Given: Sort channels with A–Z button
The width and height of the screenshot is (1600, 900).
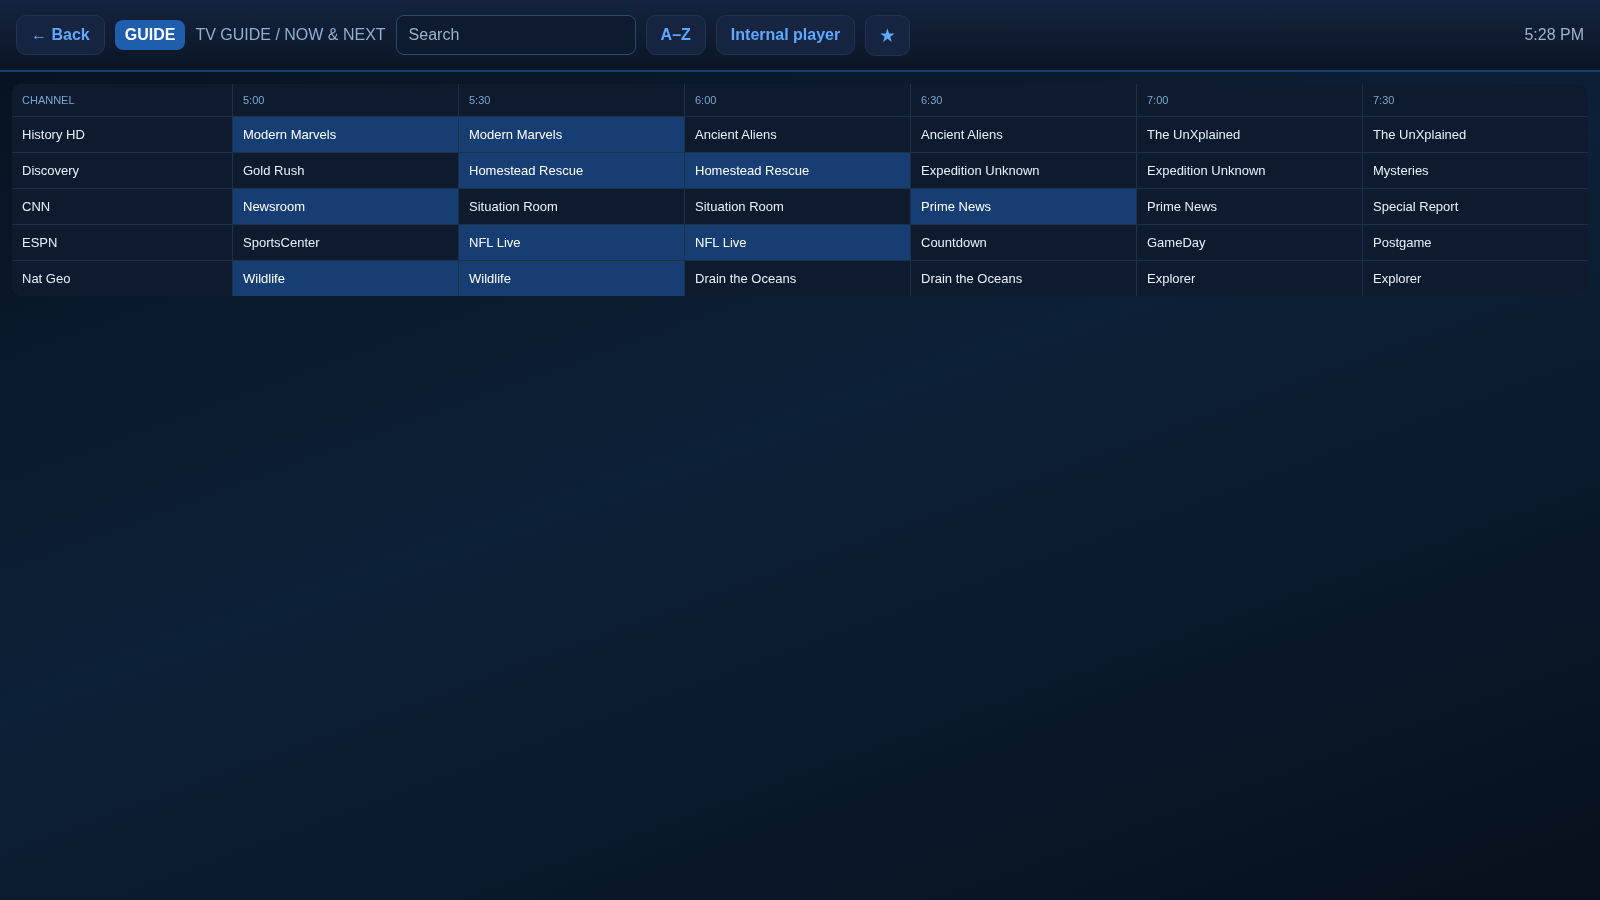Looking at the screenshot, I should 676,35.
